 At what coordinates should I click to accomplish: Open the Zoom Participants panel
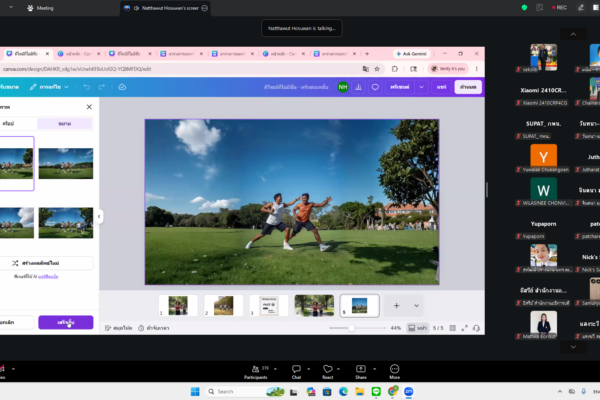(x=256, y=372)
